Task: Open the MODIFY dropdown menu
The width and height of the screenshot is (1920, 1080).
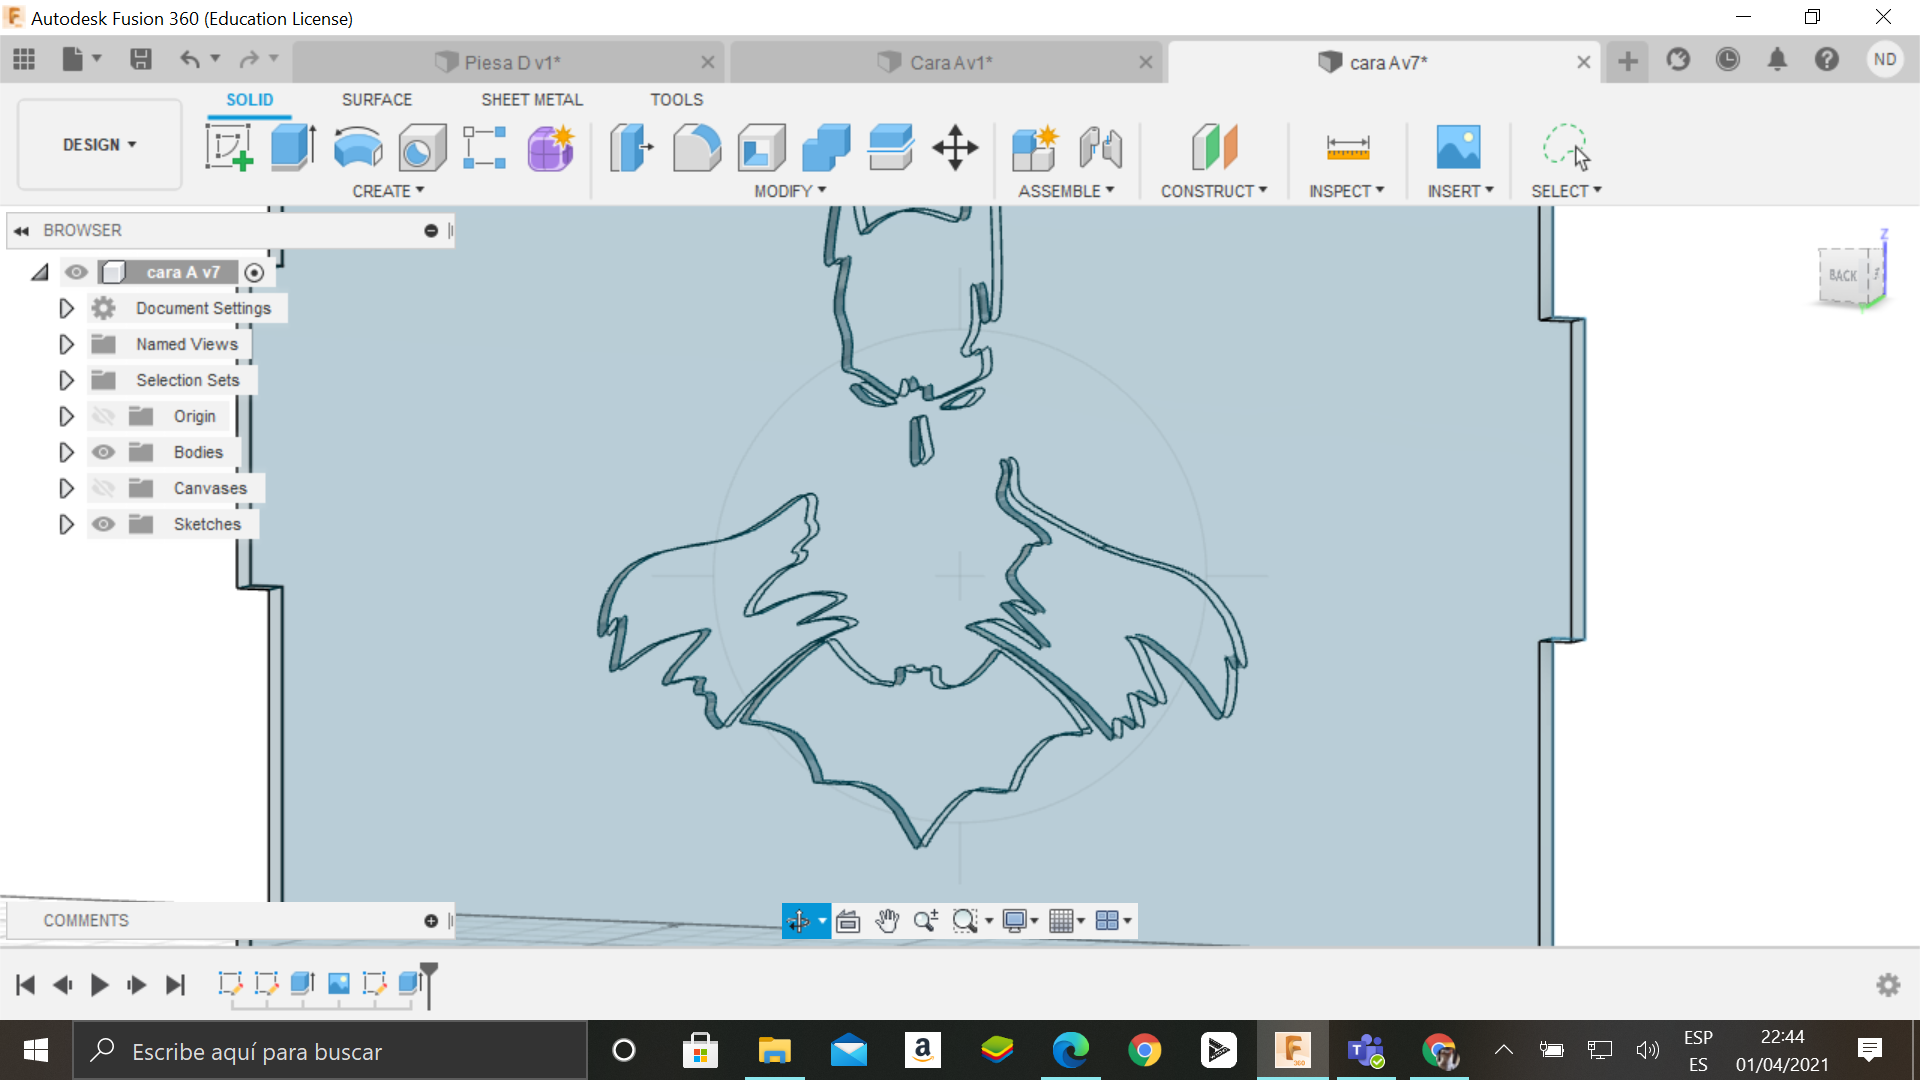Action: (x=790, y=191)
